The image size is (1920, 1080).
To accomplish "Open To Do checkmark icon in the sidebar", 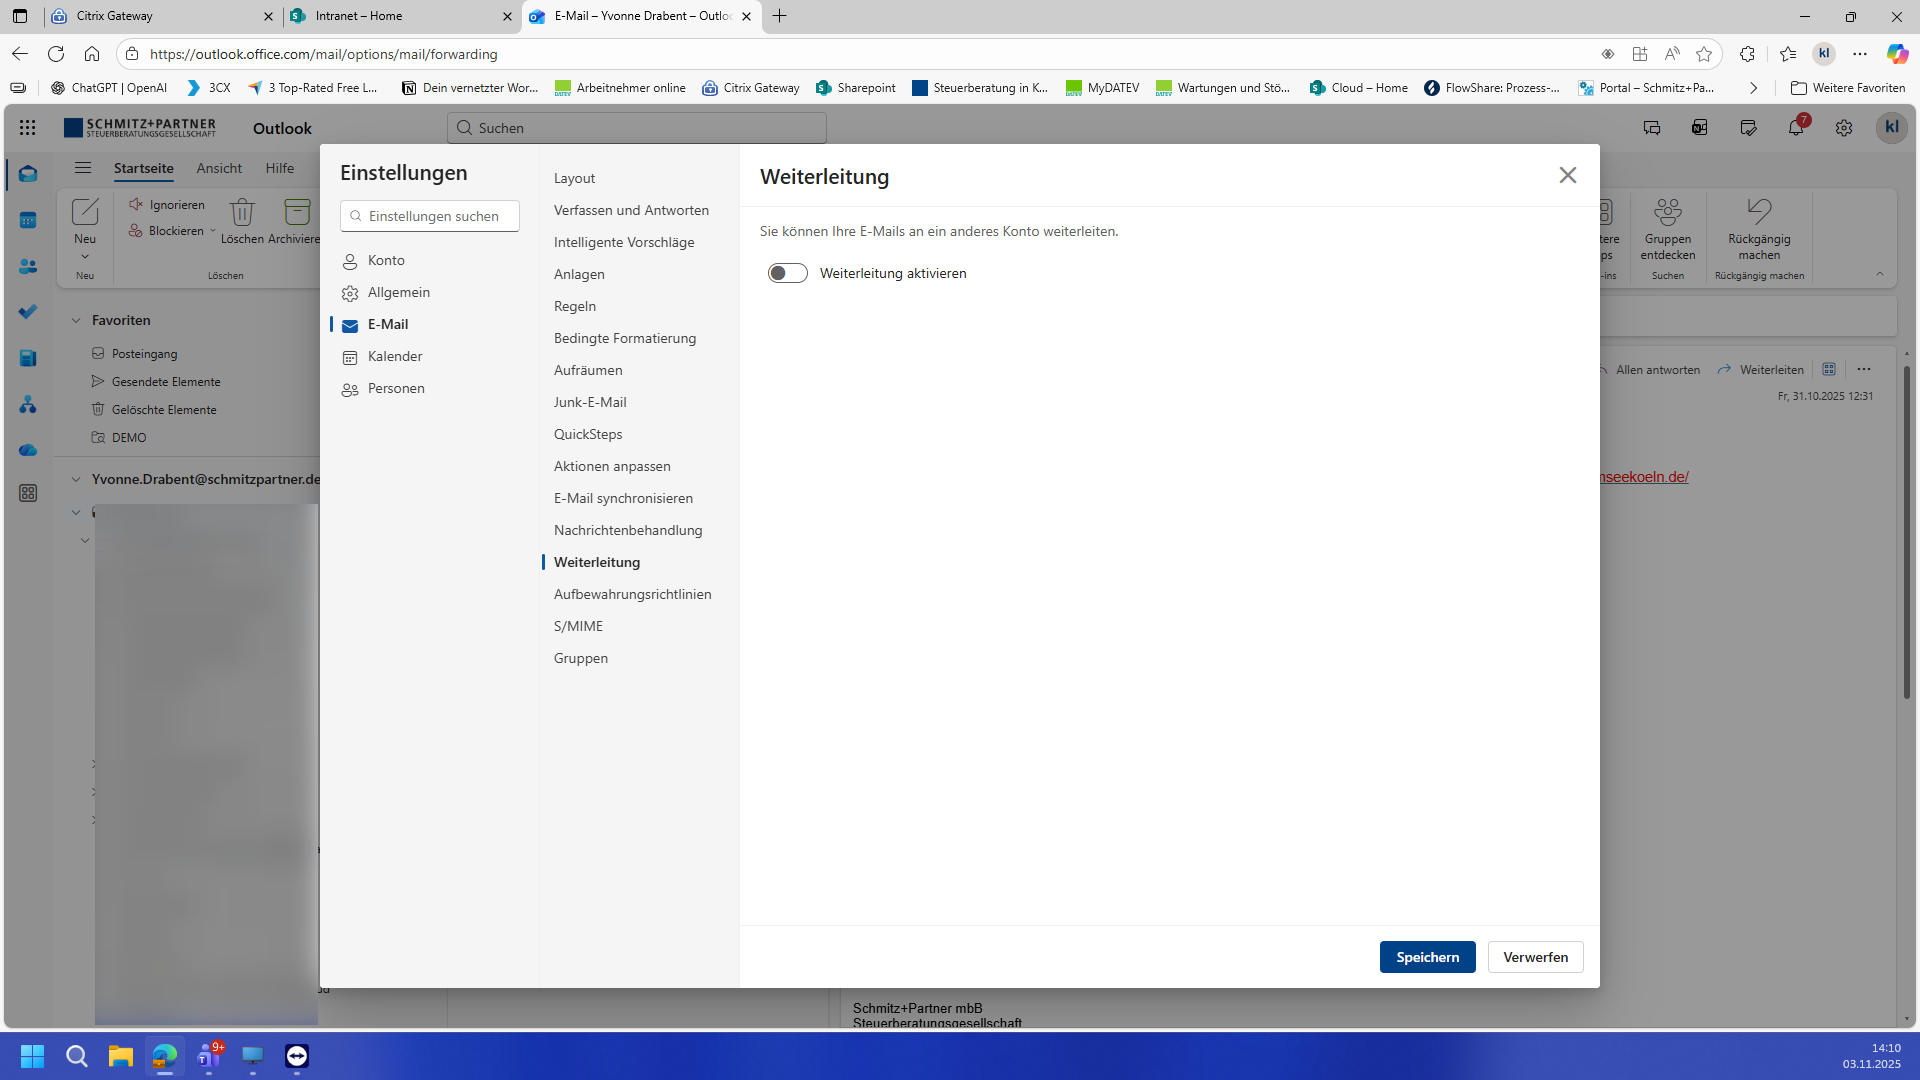I will point(28,312).
